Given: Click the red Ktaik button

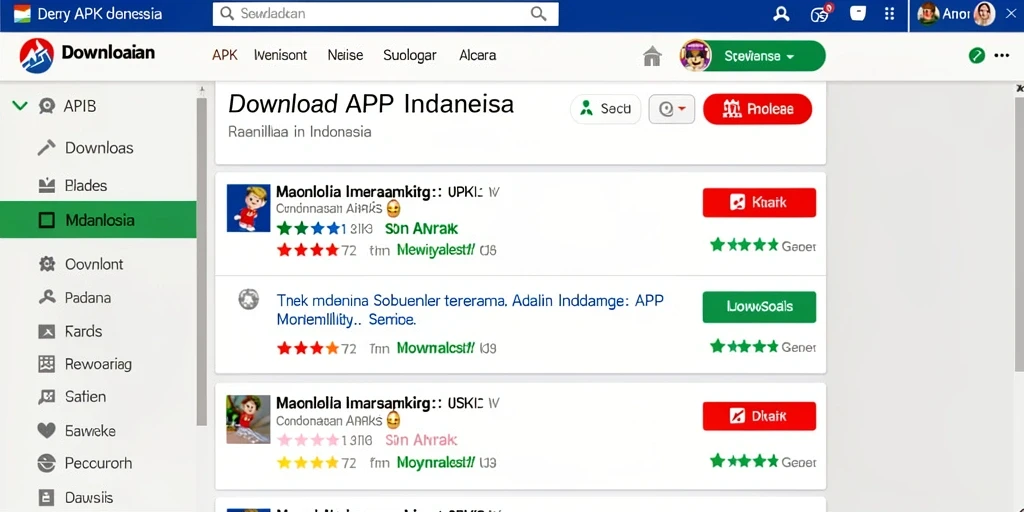Looking at the screenshot, I should click(759, 202).
